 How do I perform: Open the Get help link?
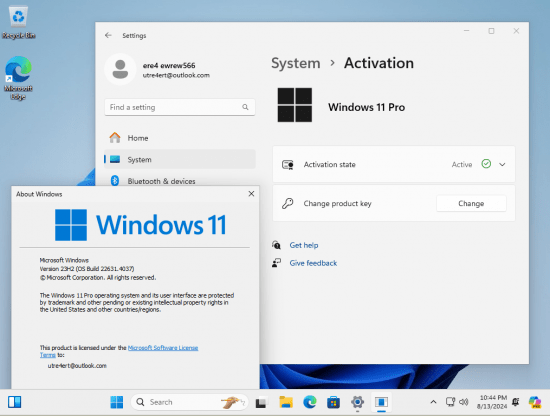304,245
